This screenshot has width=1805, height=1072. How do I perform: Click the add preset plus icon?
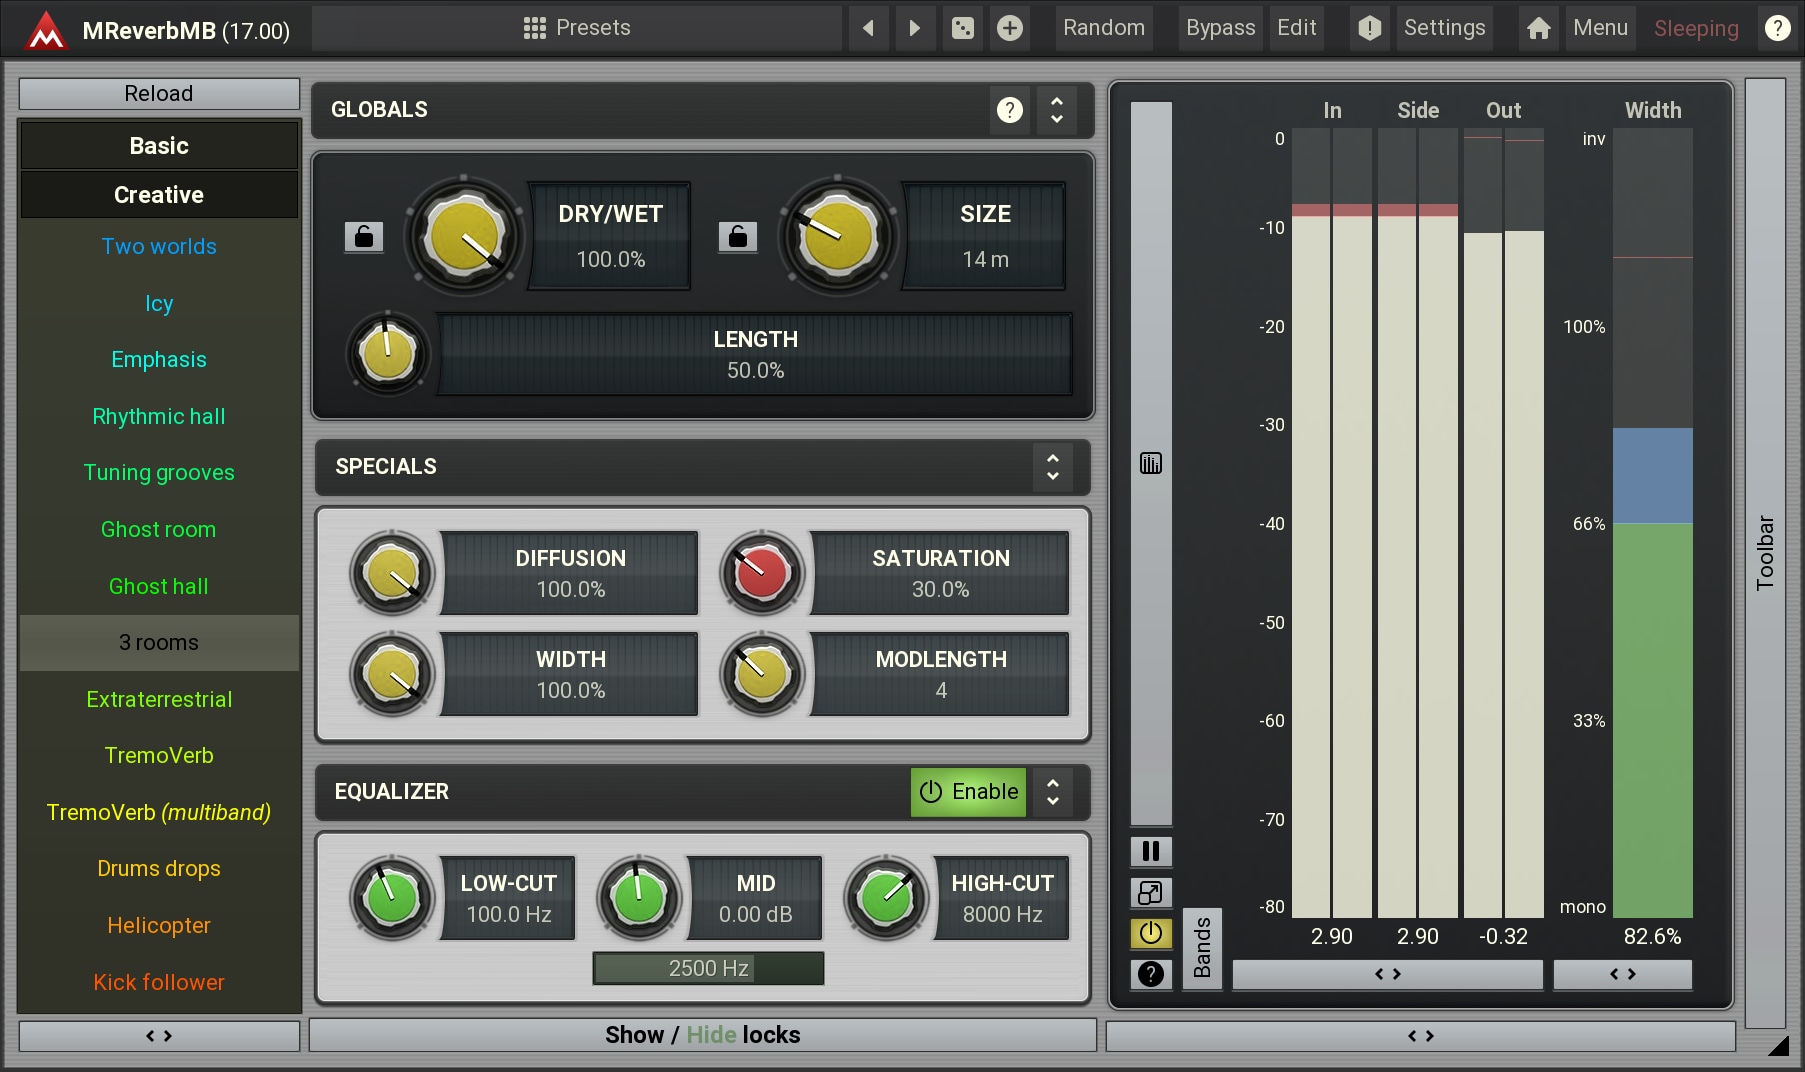[x=1010, y=28]
